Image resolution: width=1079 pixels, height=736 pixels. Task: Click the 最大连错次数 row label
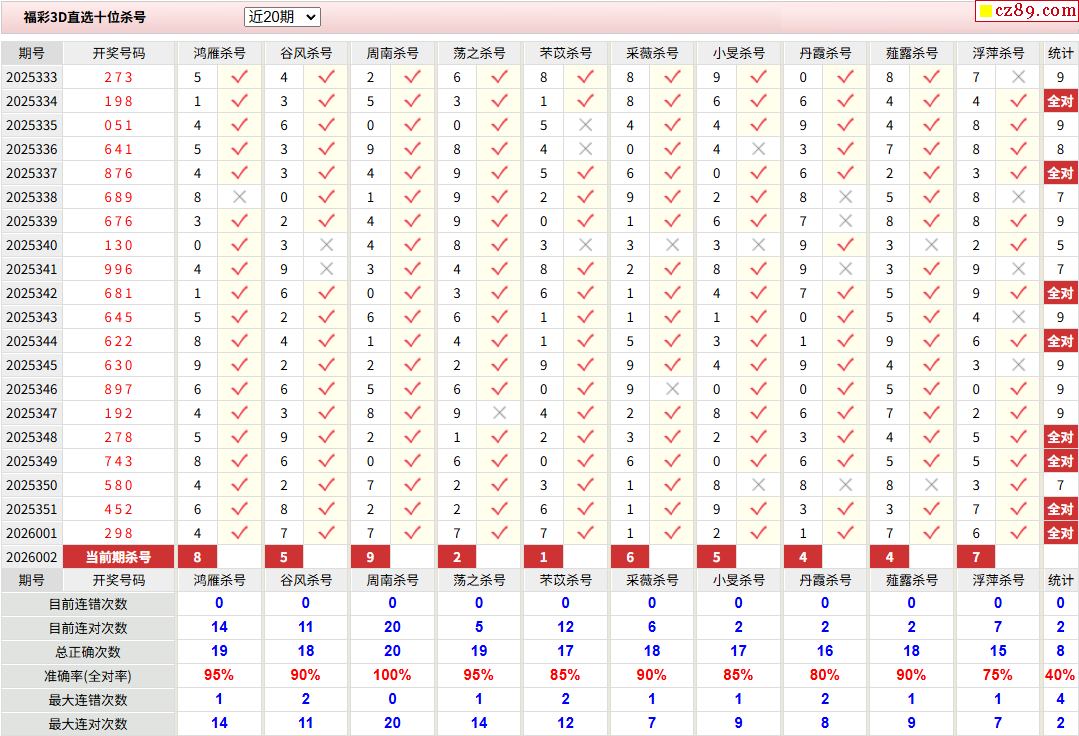click(88, 700)
